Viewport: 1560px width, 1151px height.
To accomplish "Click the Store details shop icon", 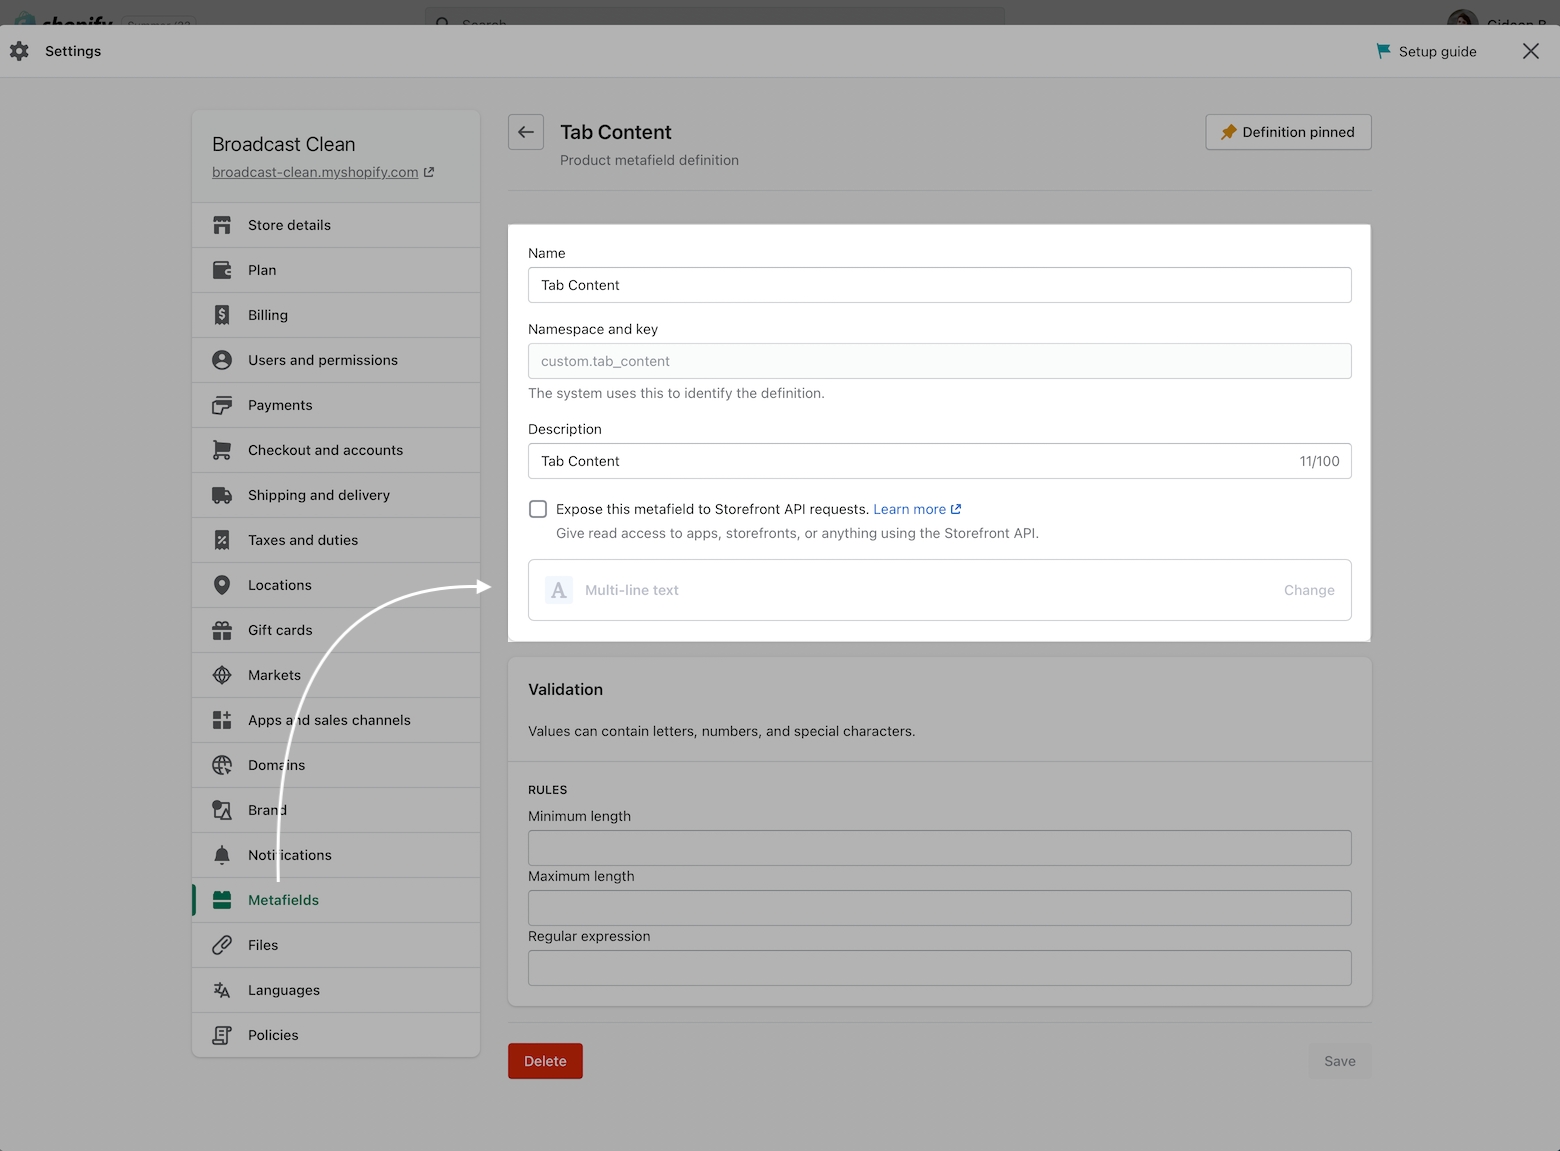I will pyautogui.click(x=222, y=225).
